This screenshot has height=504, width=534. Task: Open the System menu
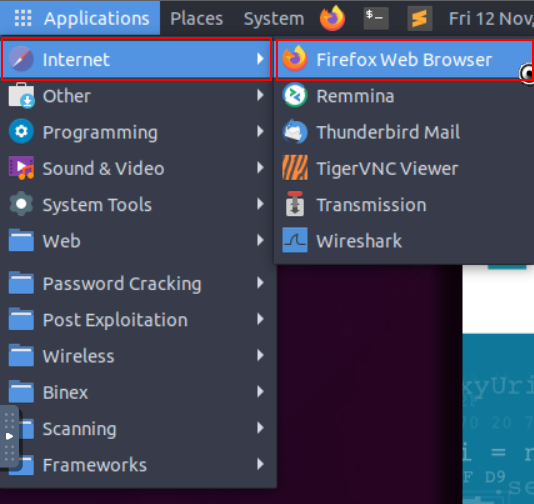274,18
